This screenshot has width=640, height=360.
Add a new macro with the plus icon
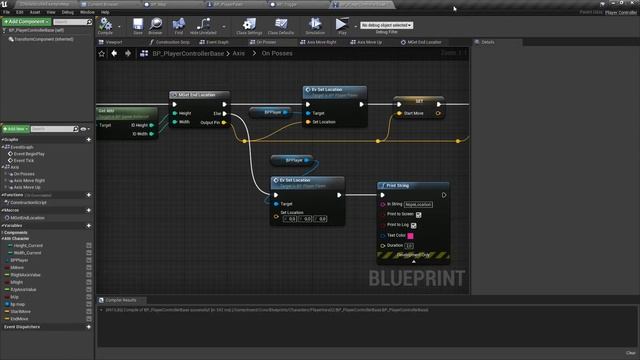click(89, 210)
